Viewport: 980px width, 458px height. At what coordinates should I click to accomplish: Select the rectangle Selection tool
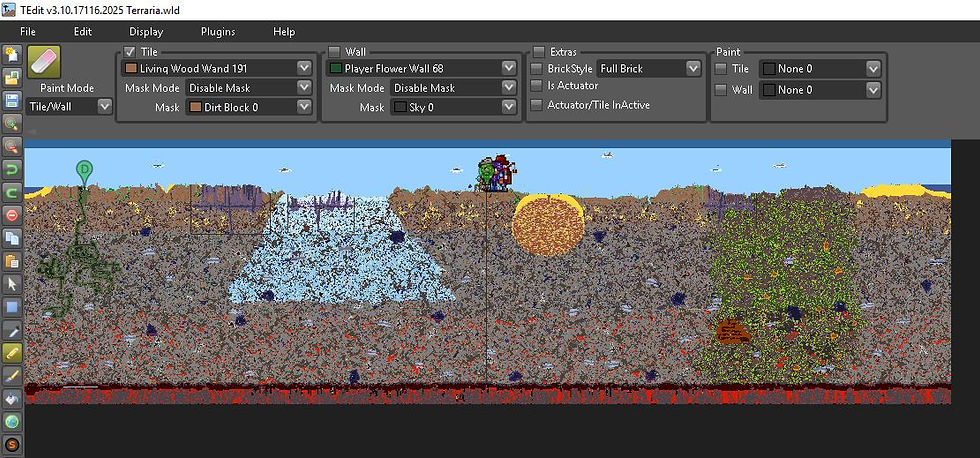click(12, 307)
